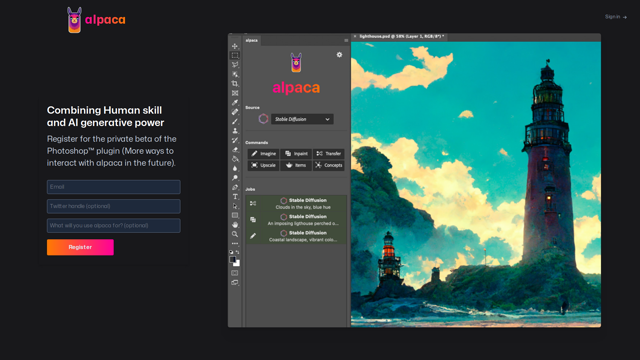640x360 pixels.
Task: Click the swap foreground/background colors arrow
Action: point(238,252)
